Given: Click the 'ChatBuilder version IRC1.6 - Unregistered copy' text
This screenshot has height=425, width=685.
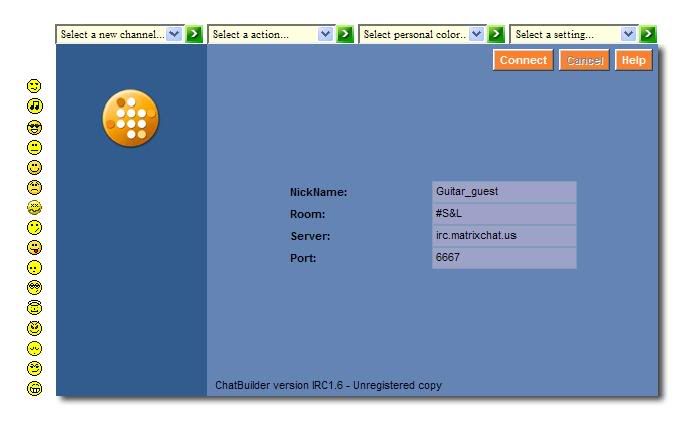Looking at the screenshot, I should point(329,385).
